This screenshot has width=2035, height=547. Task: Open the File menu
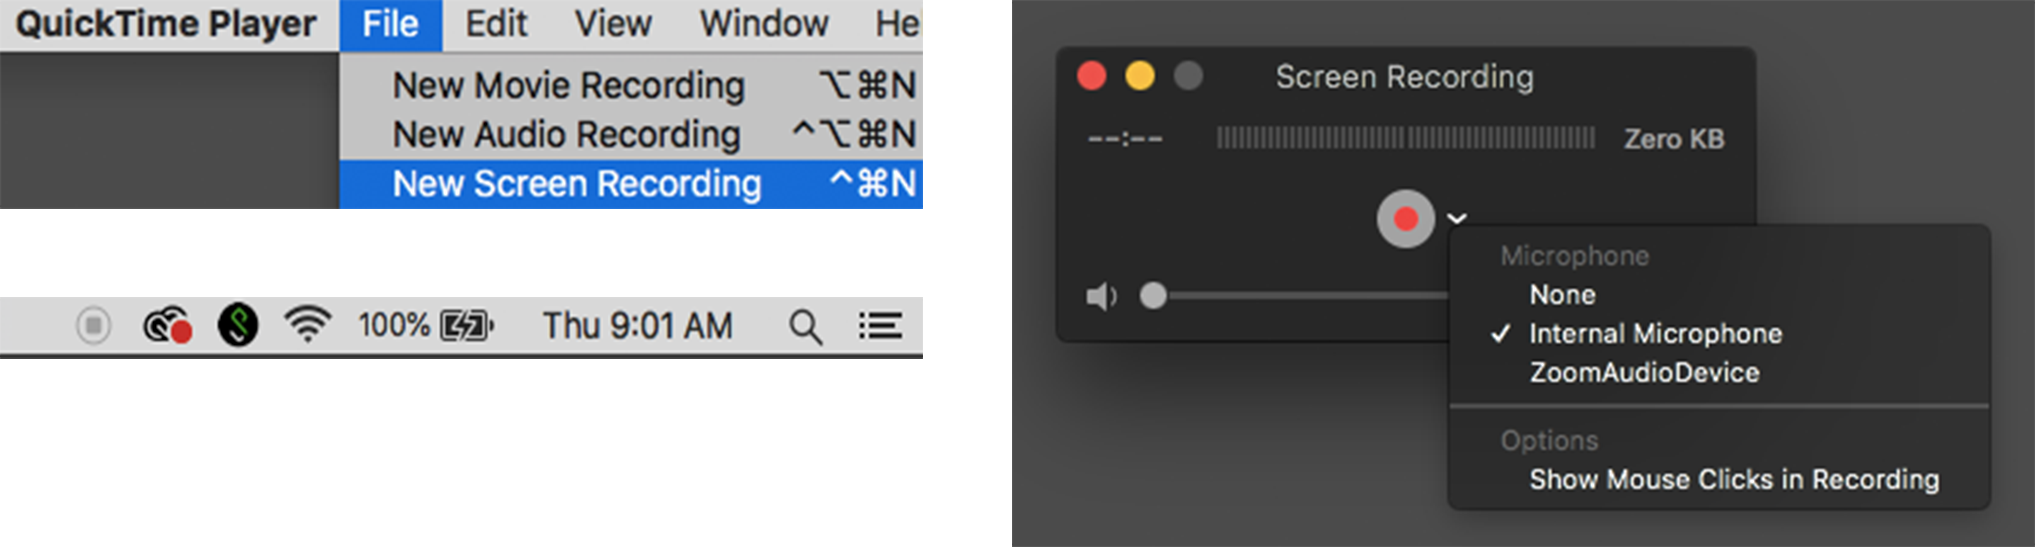pyautogui.click(x=391, y=24)
